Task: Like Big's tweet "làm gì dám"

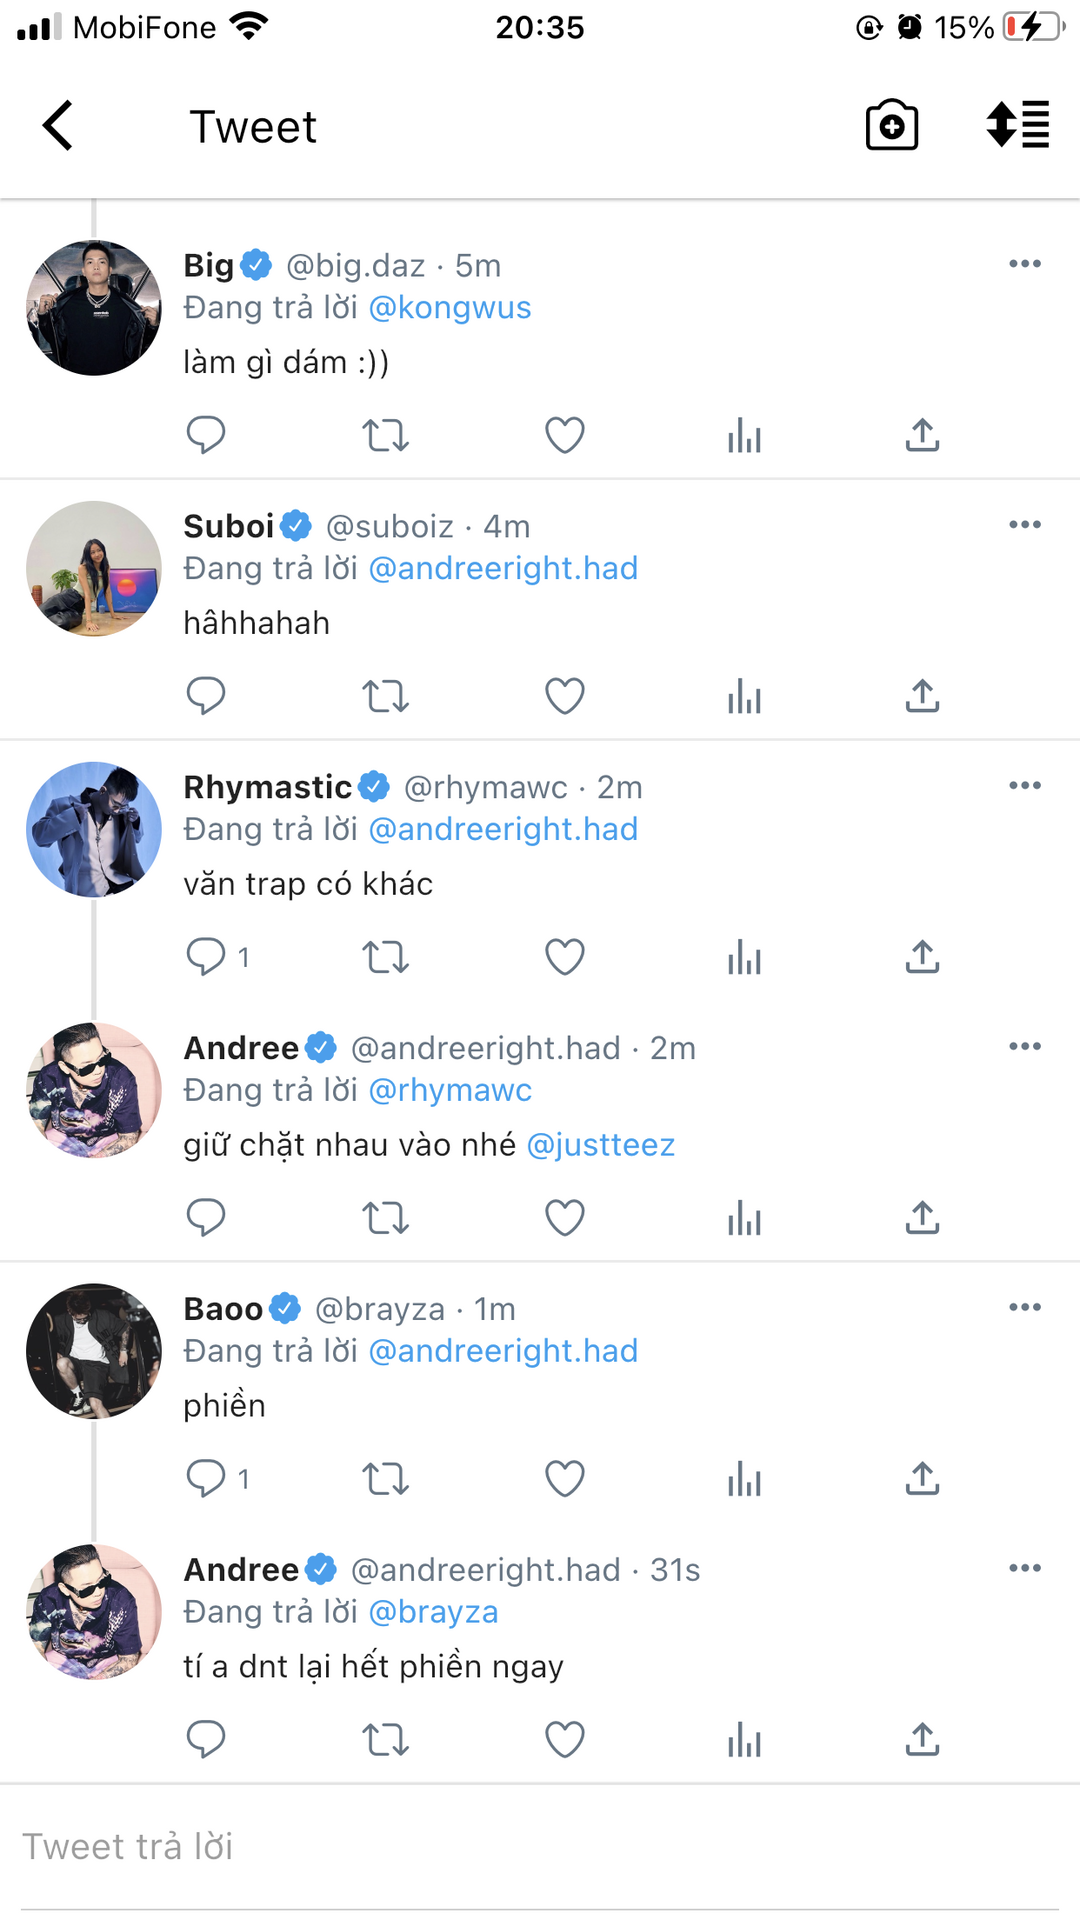Action: click(565, 435)
